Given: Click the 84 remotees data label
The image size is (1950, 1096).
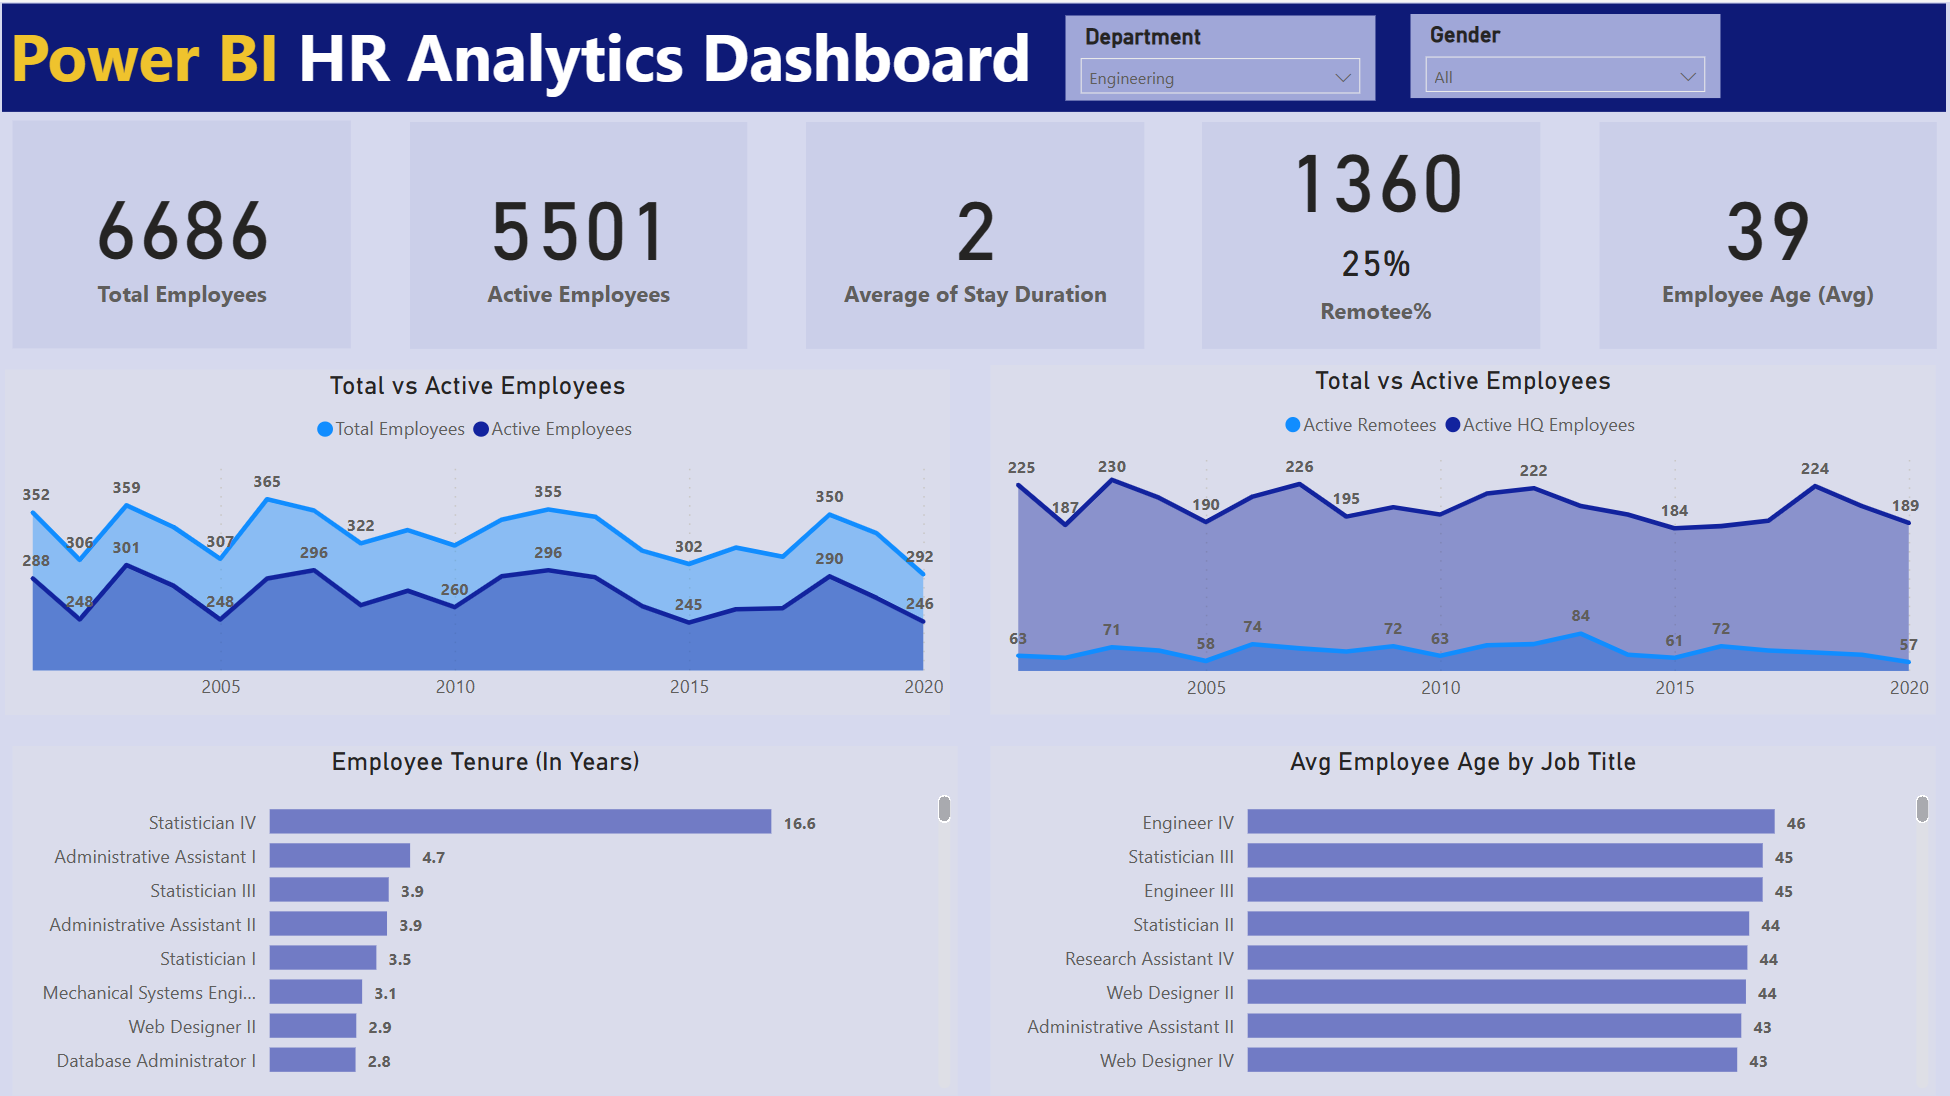Looking at the screenshot, I should coord(1580,616).
